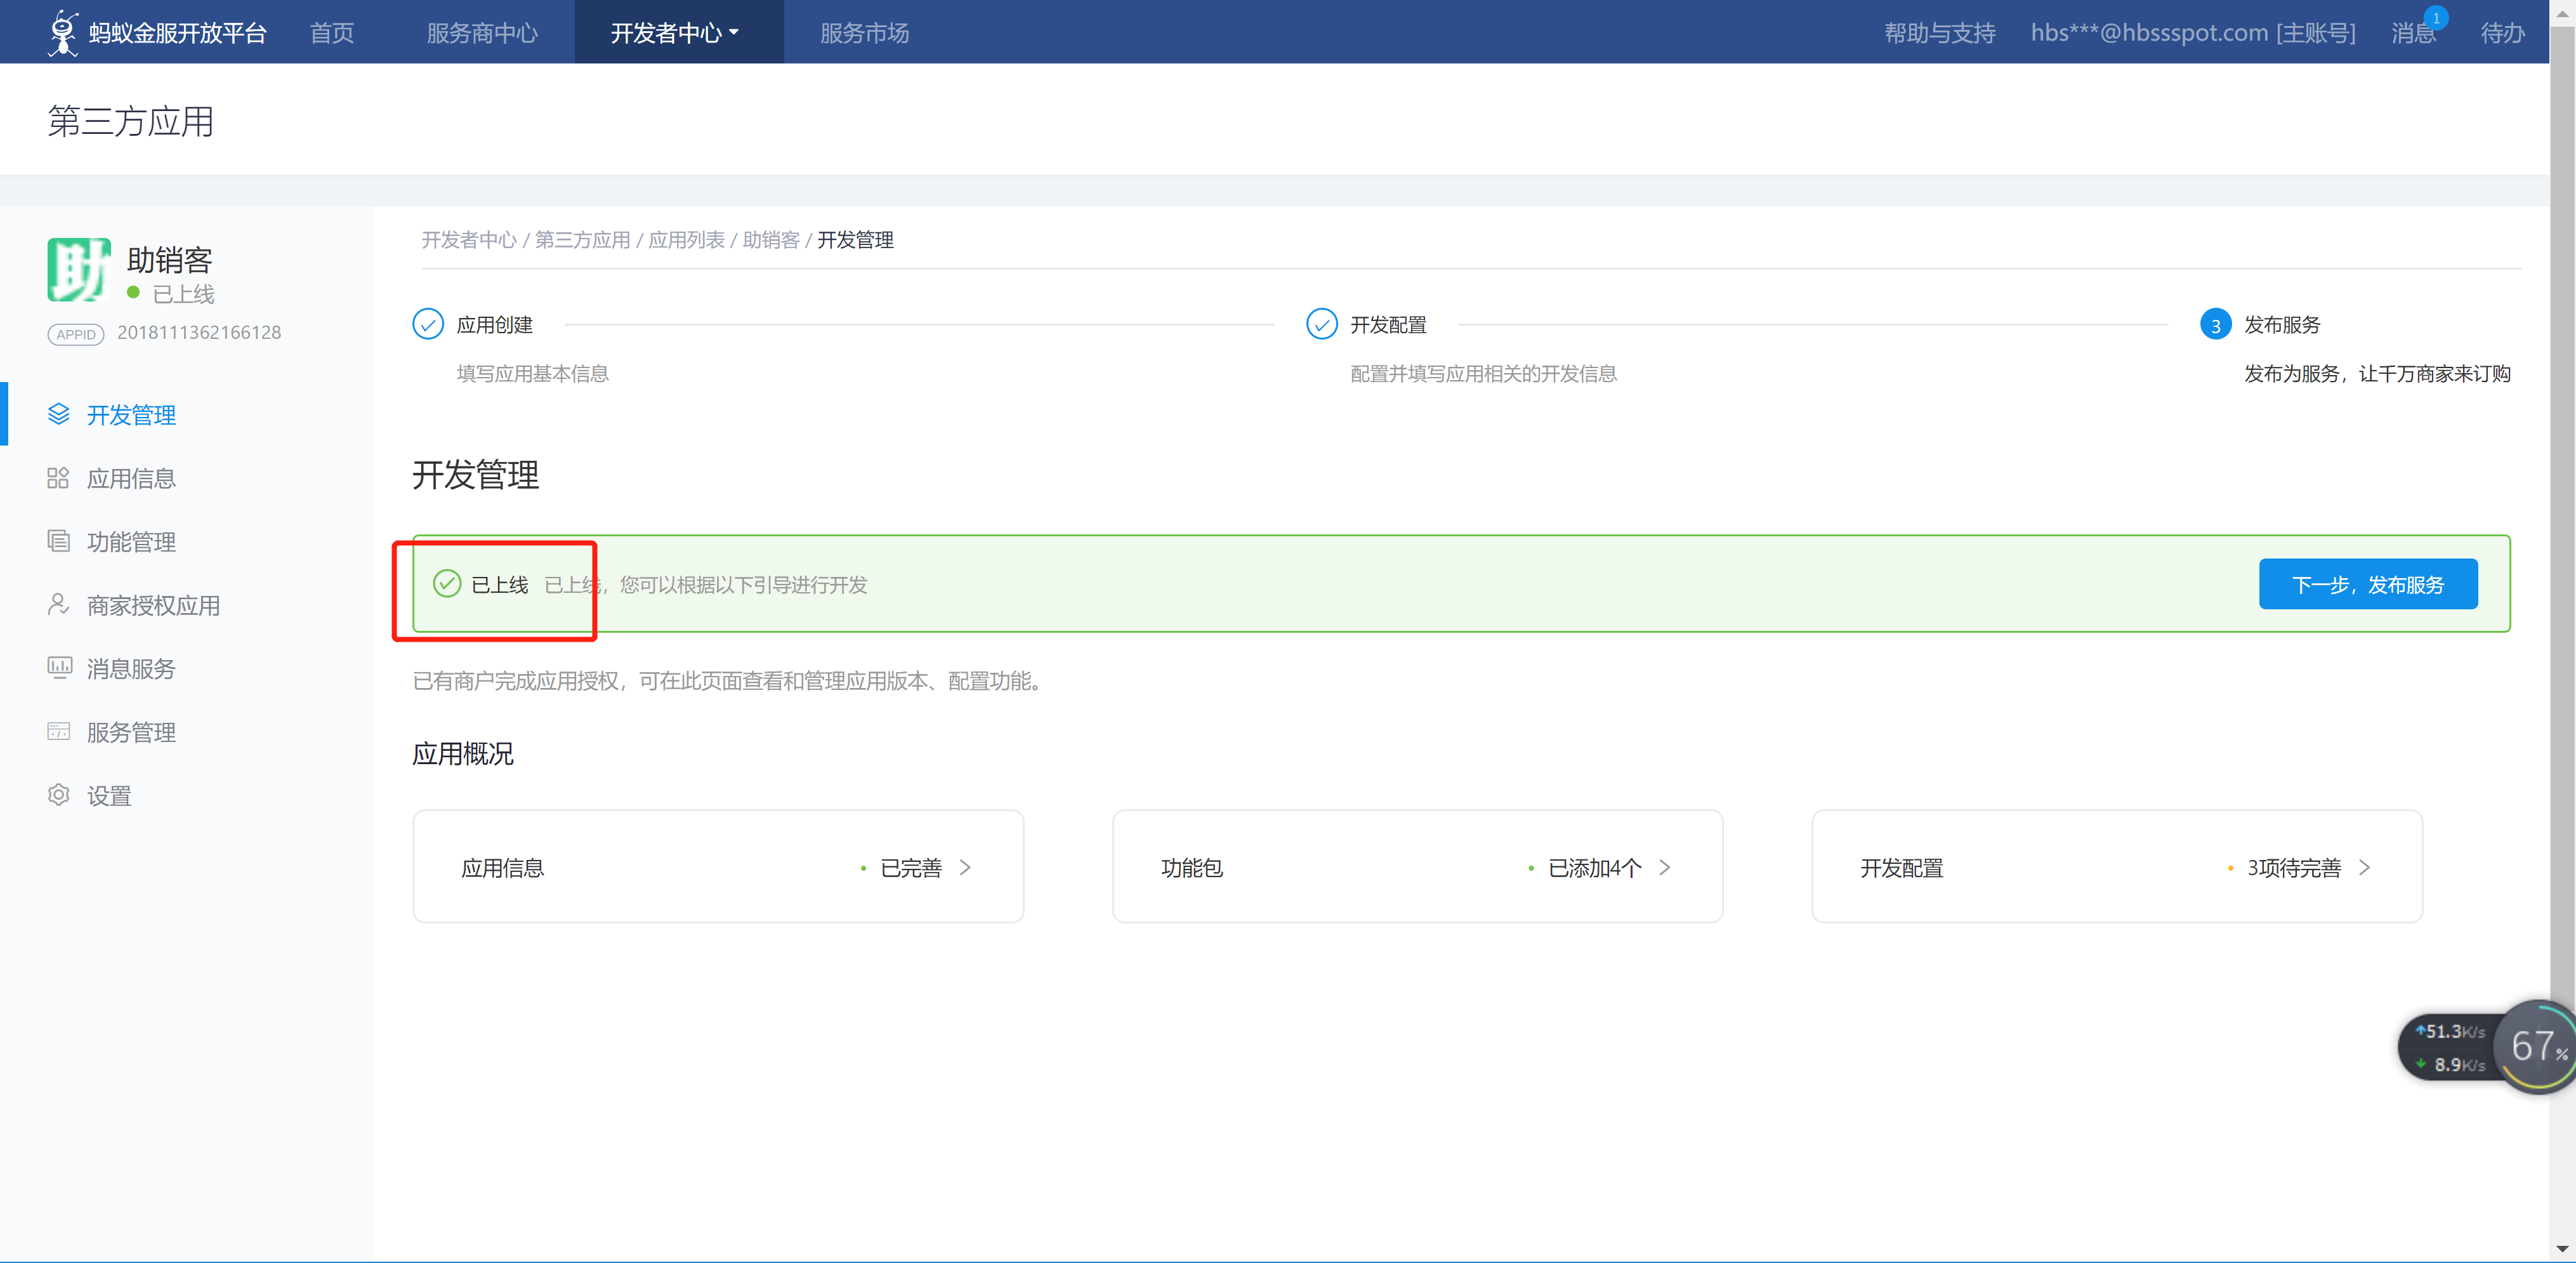Image resolution: width=2576 pixels, height=1263 pixels.
Task: Click the 应用列表 breadcrumb link
Action: tap(686, 240)
